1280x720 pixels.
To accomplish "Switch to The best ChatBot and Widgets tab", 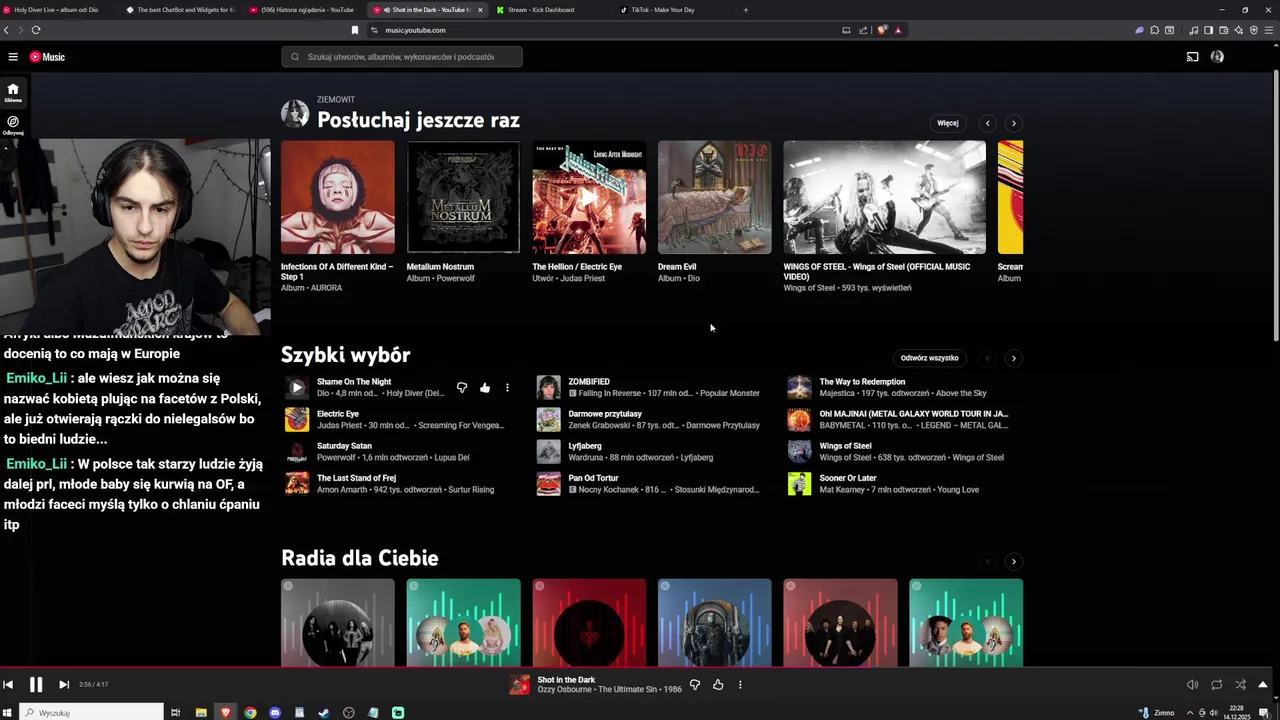I will [180, 10].
